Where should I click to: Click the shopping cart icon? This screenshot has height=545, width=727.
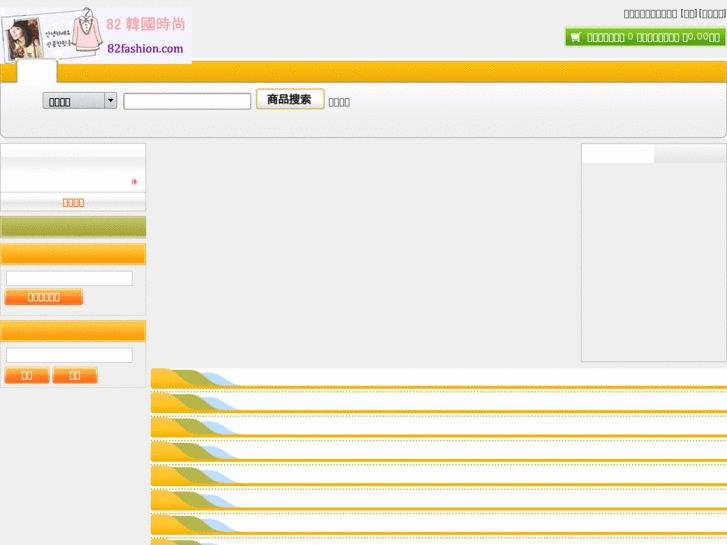575,37
